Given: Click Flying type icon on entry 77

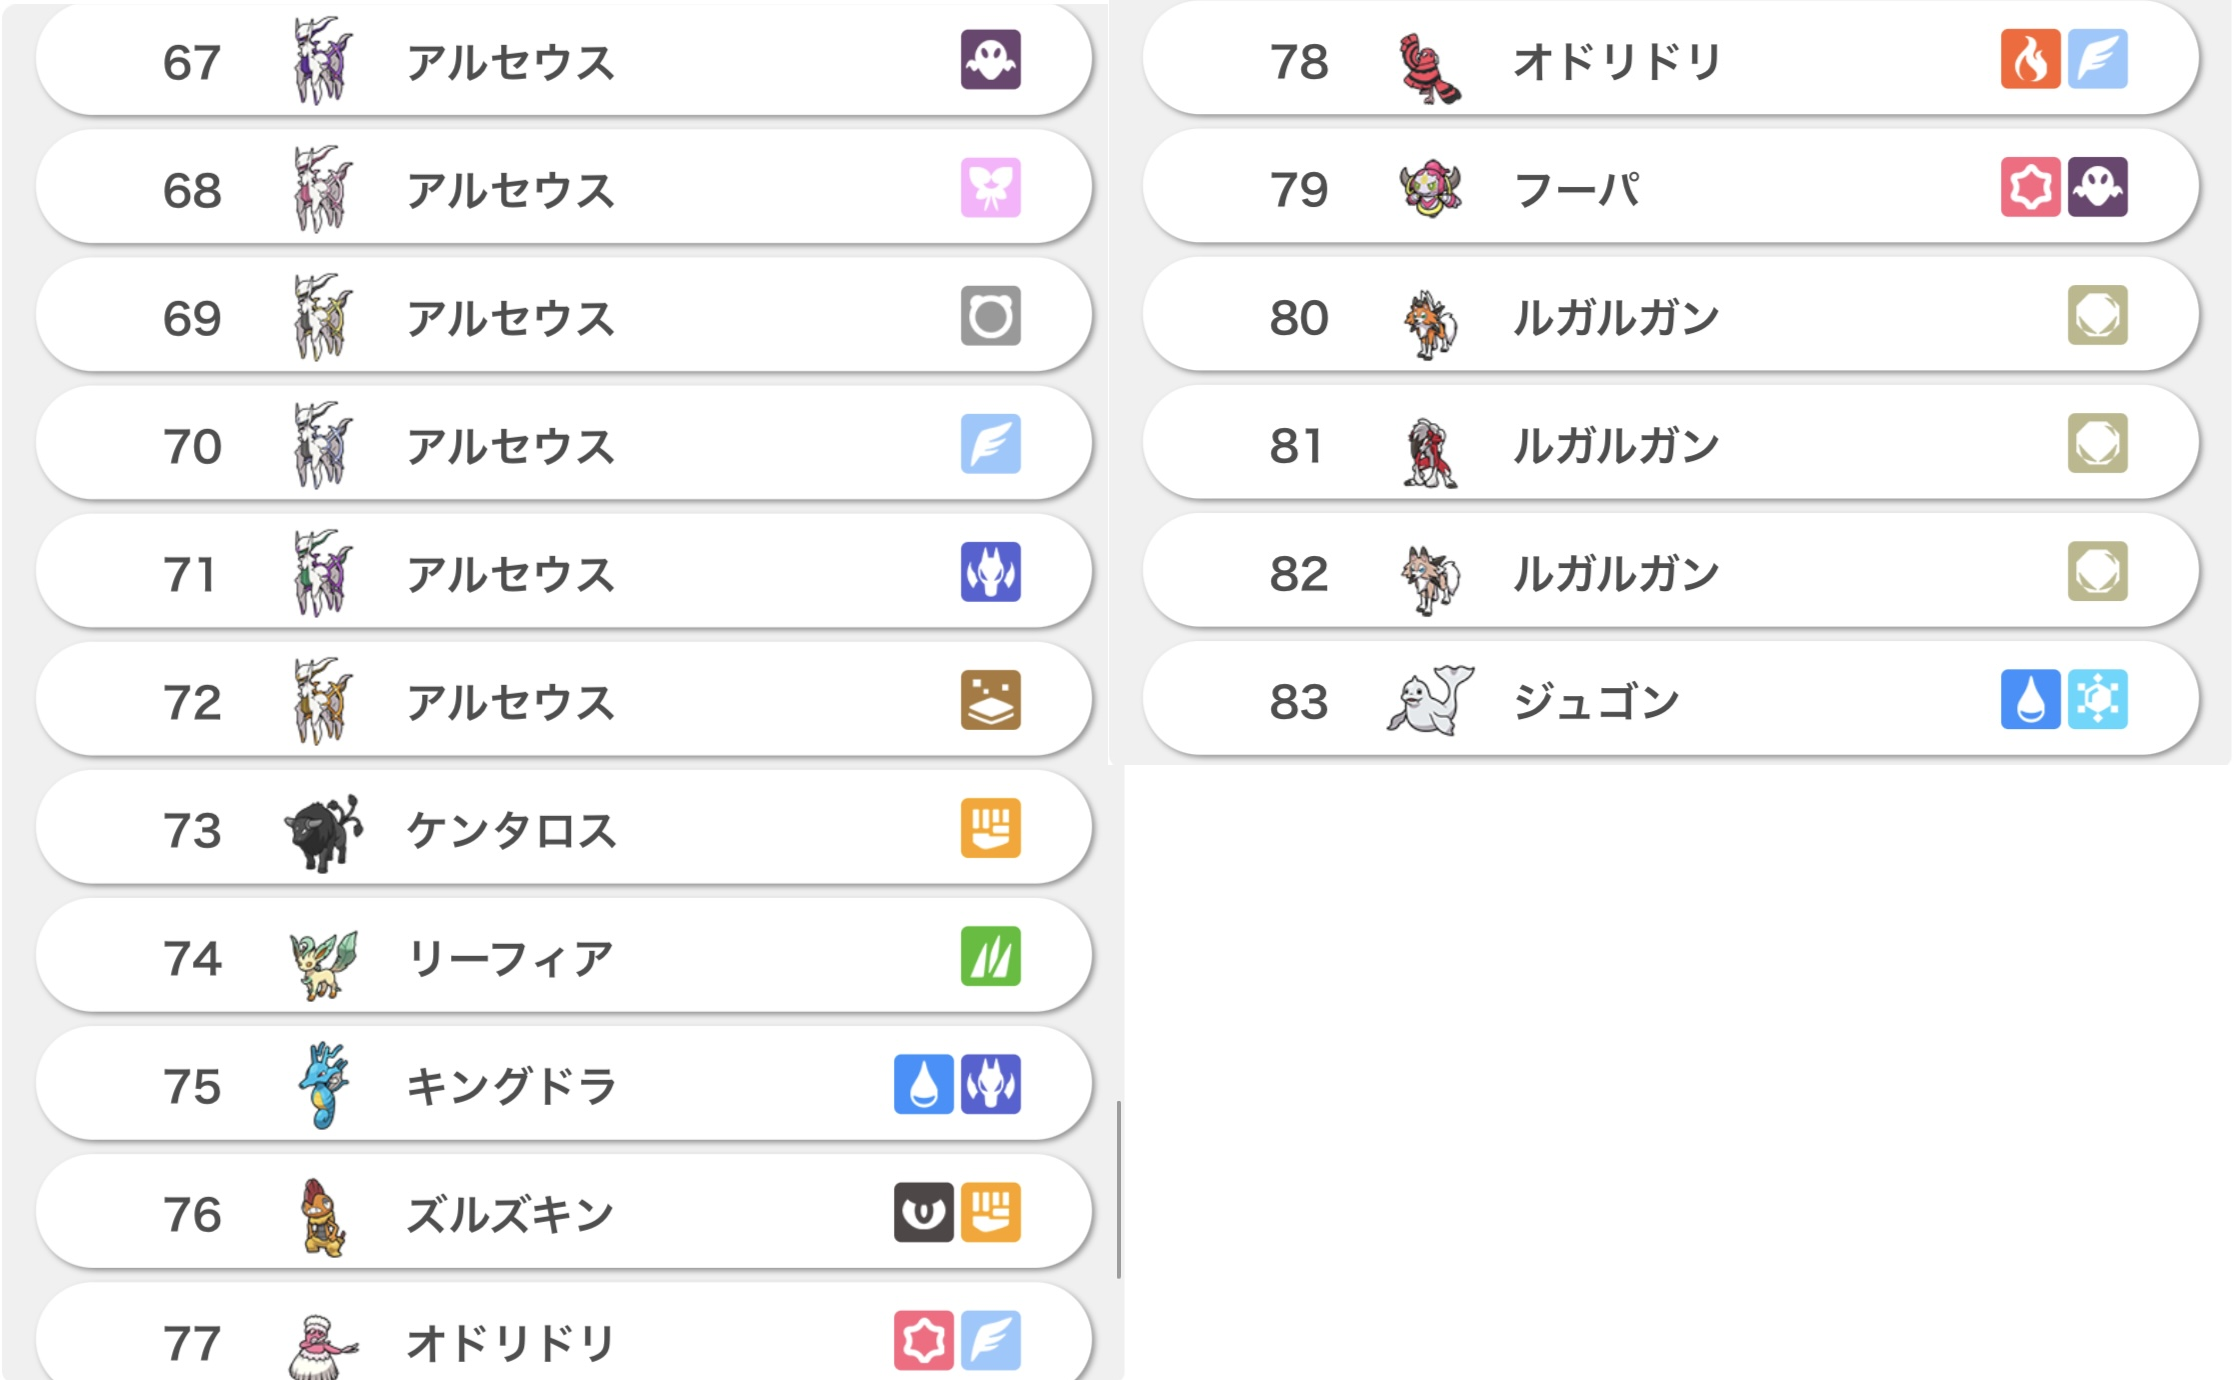Looking at the screenshot, I should [x=990, y=1340].
